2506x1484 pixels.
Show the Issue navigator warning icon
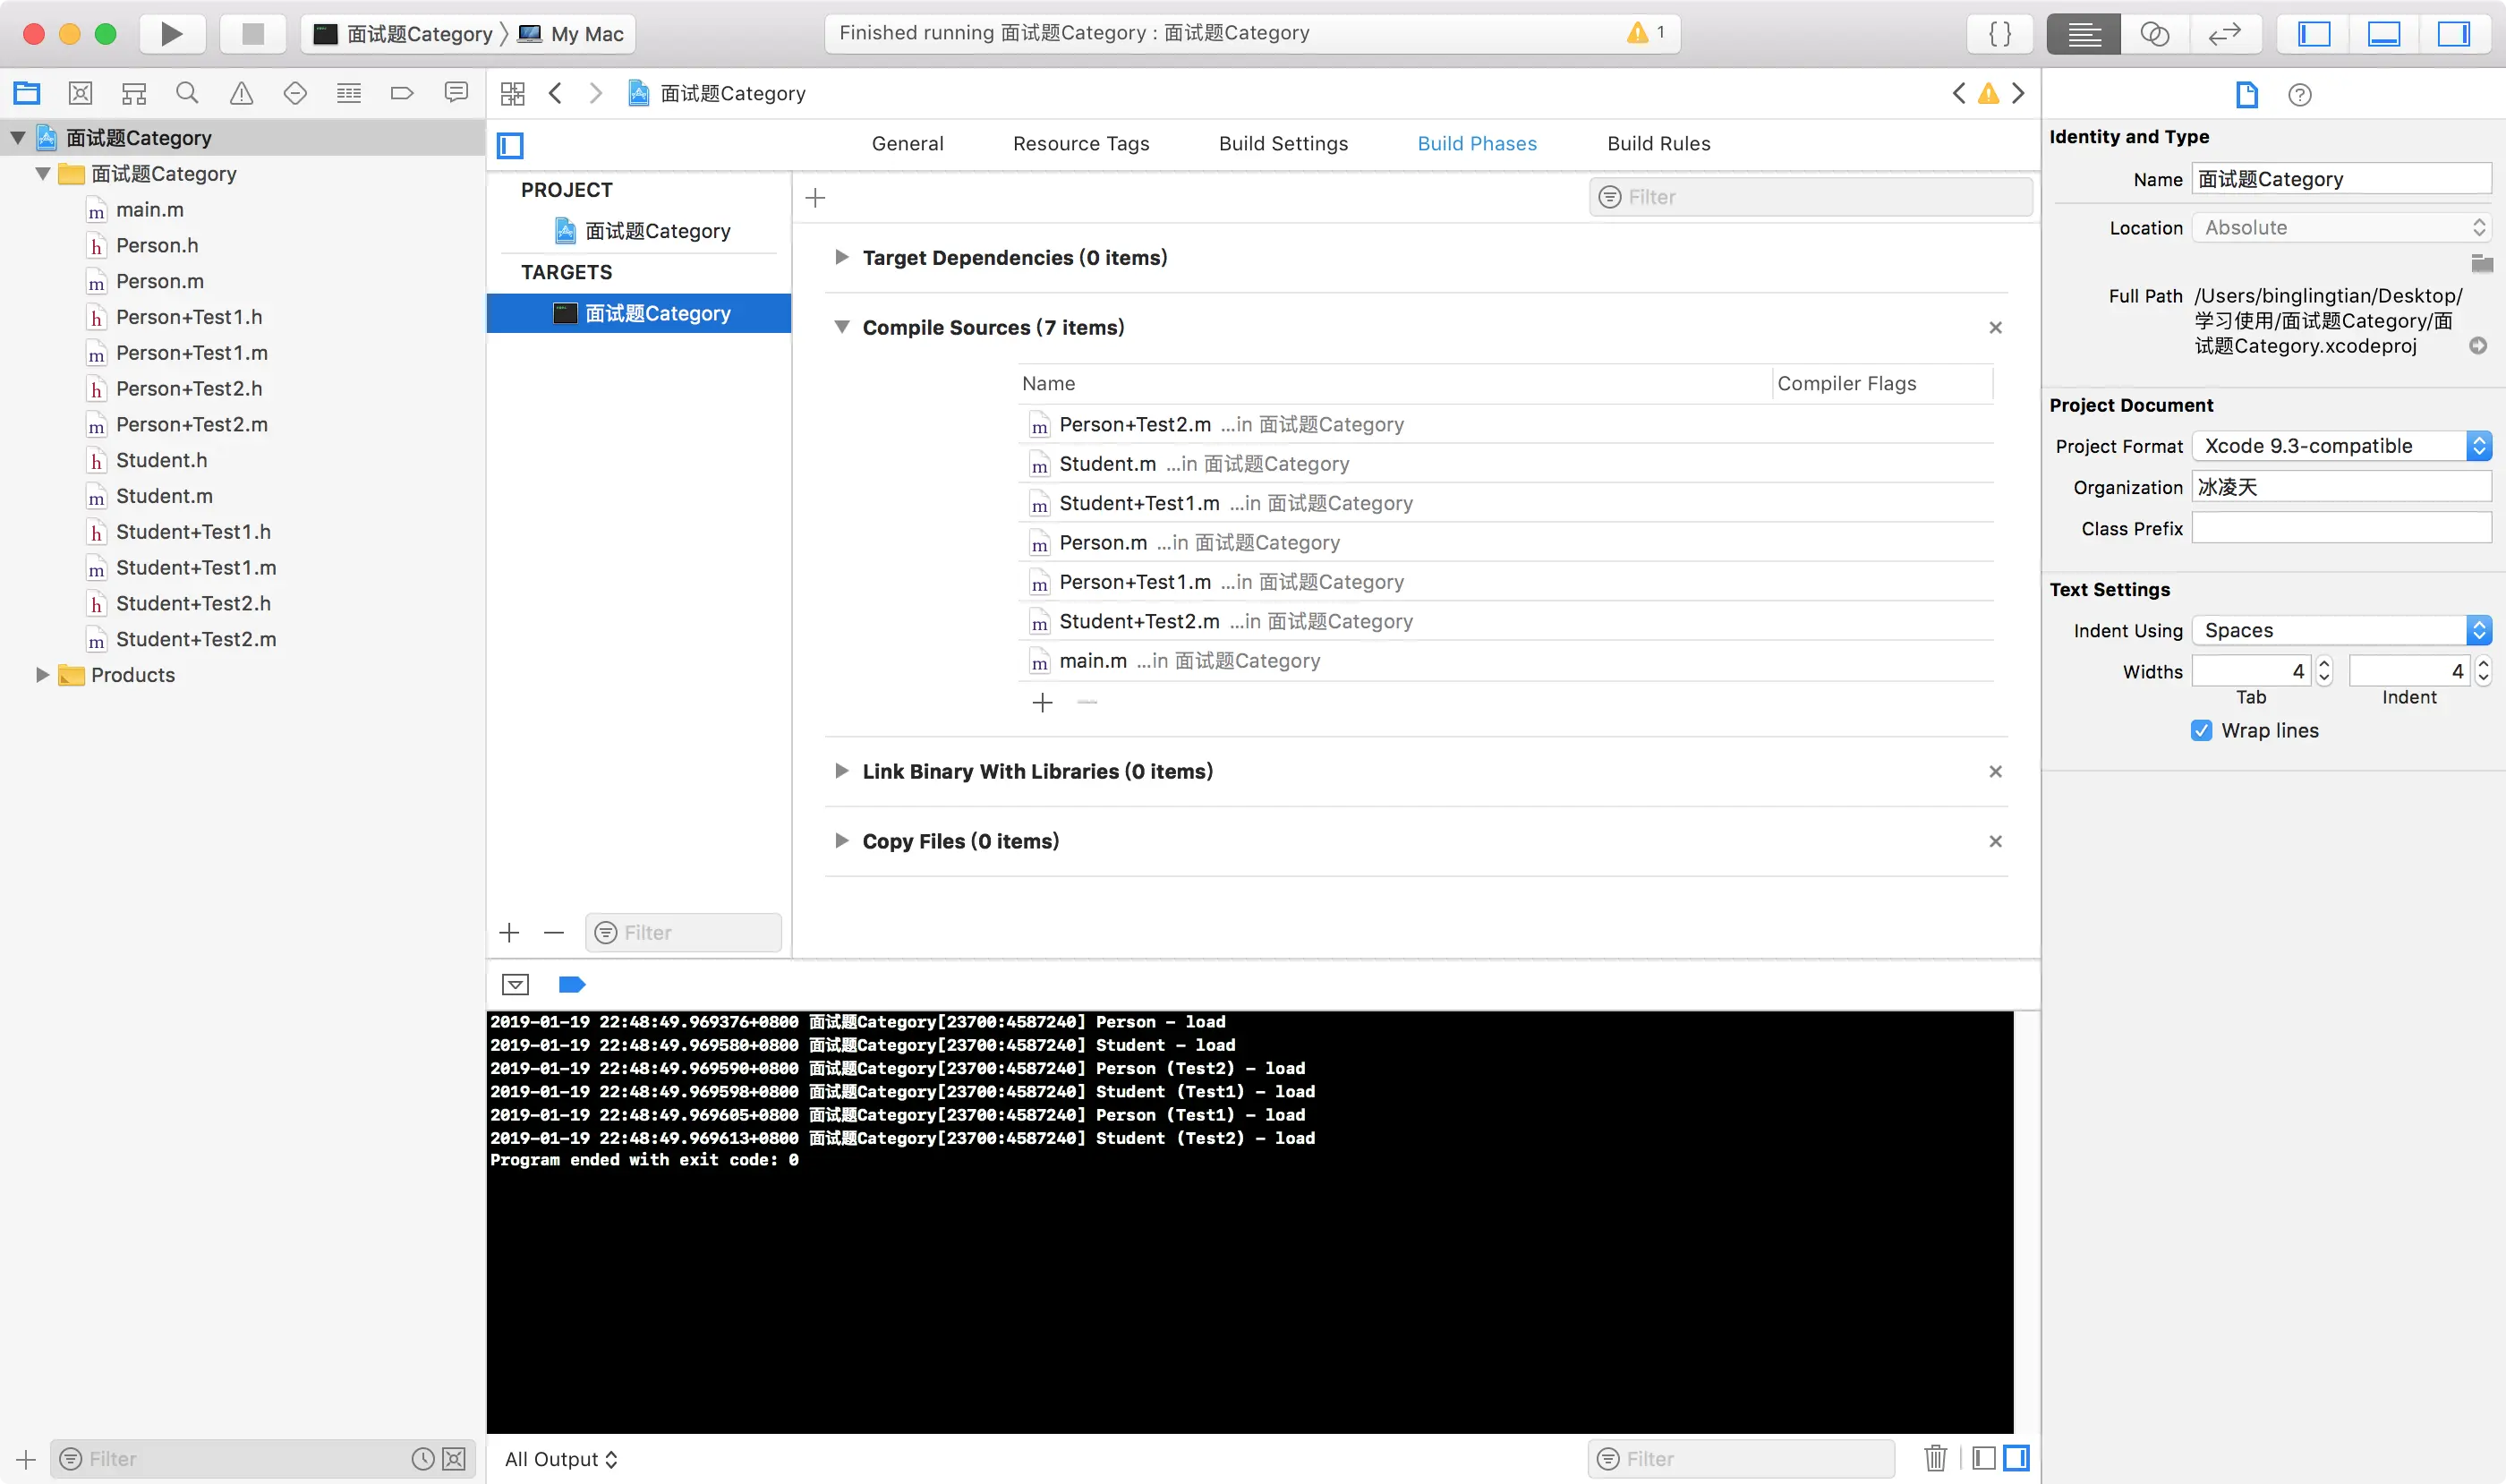241,93
